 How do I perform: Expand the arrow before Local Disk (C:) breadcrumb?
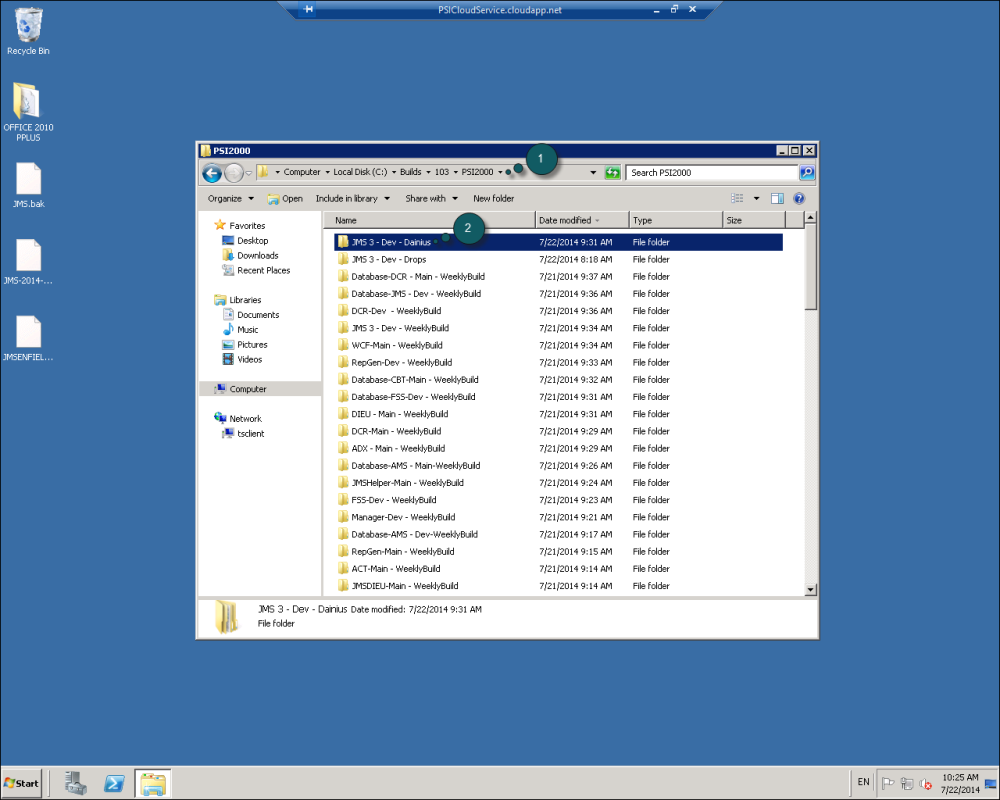click(x=327, y=172)
